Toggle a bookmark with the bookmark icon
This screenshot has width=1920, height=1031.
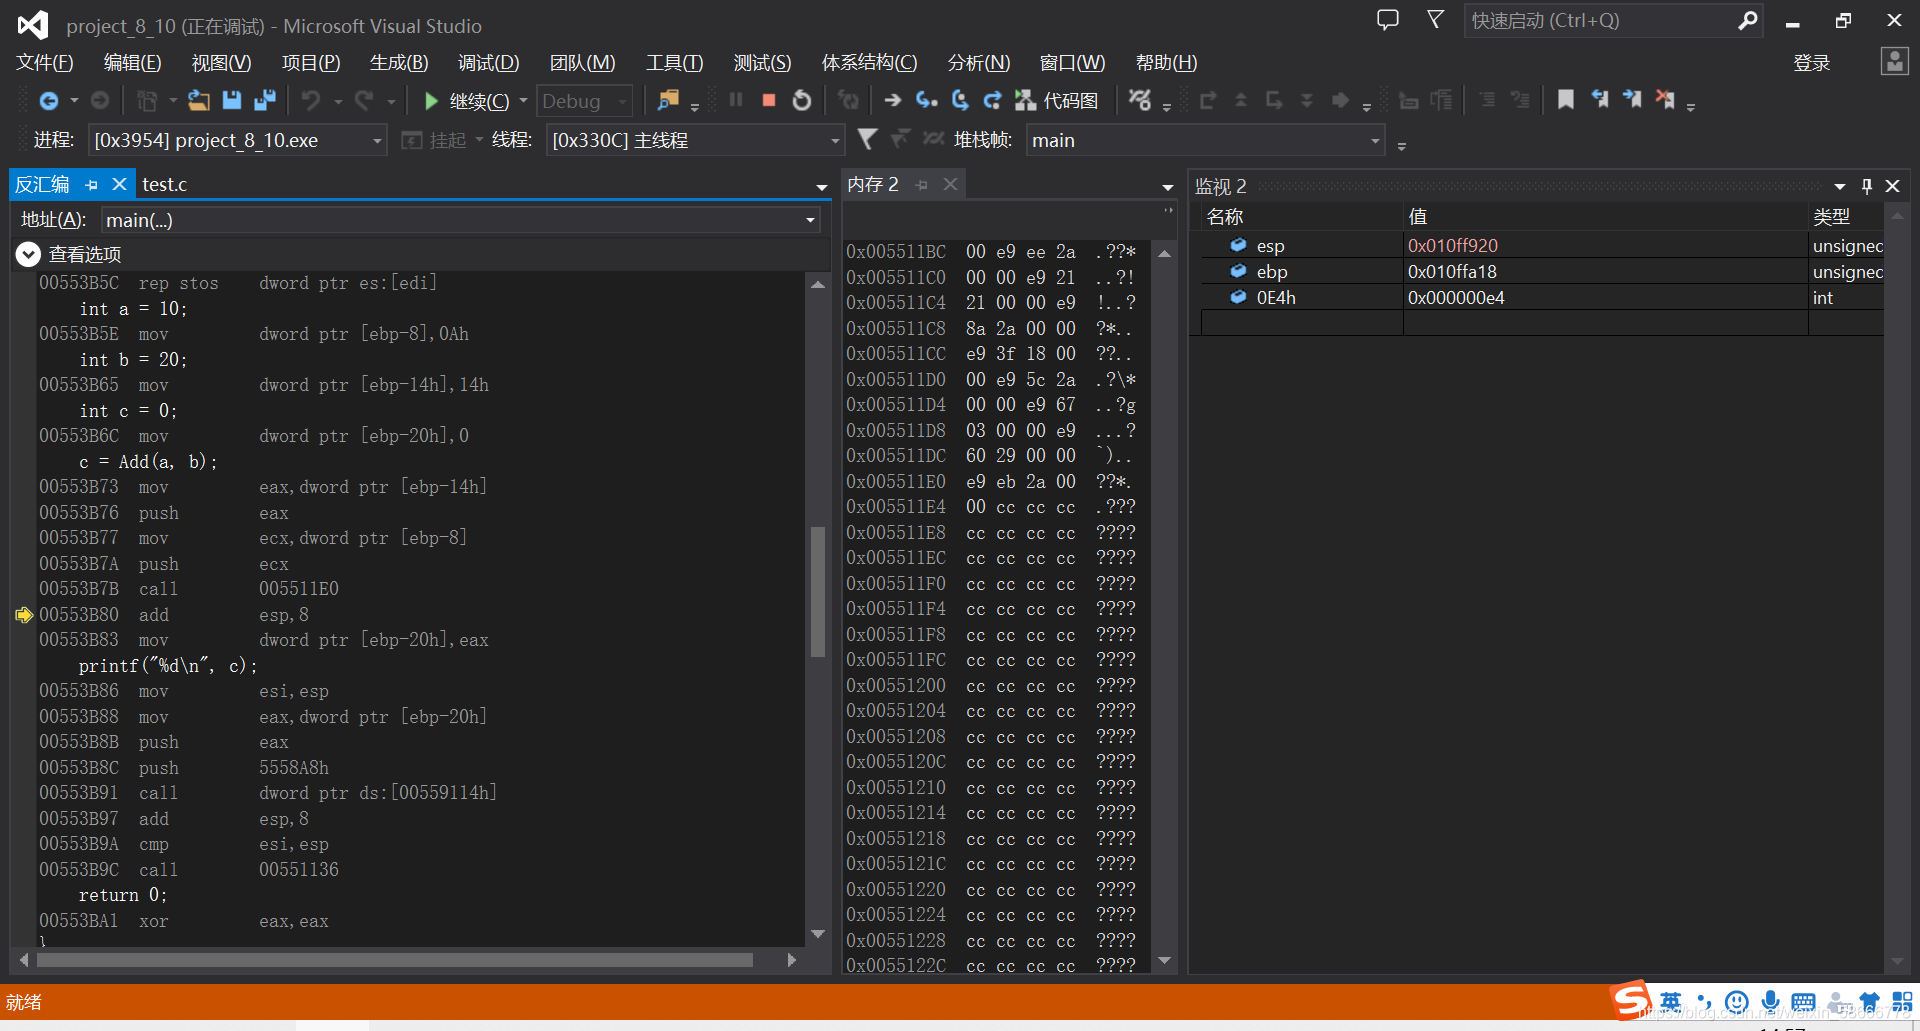[1566, 100]
